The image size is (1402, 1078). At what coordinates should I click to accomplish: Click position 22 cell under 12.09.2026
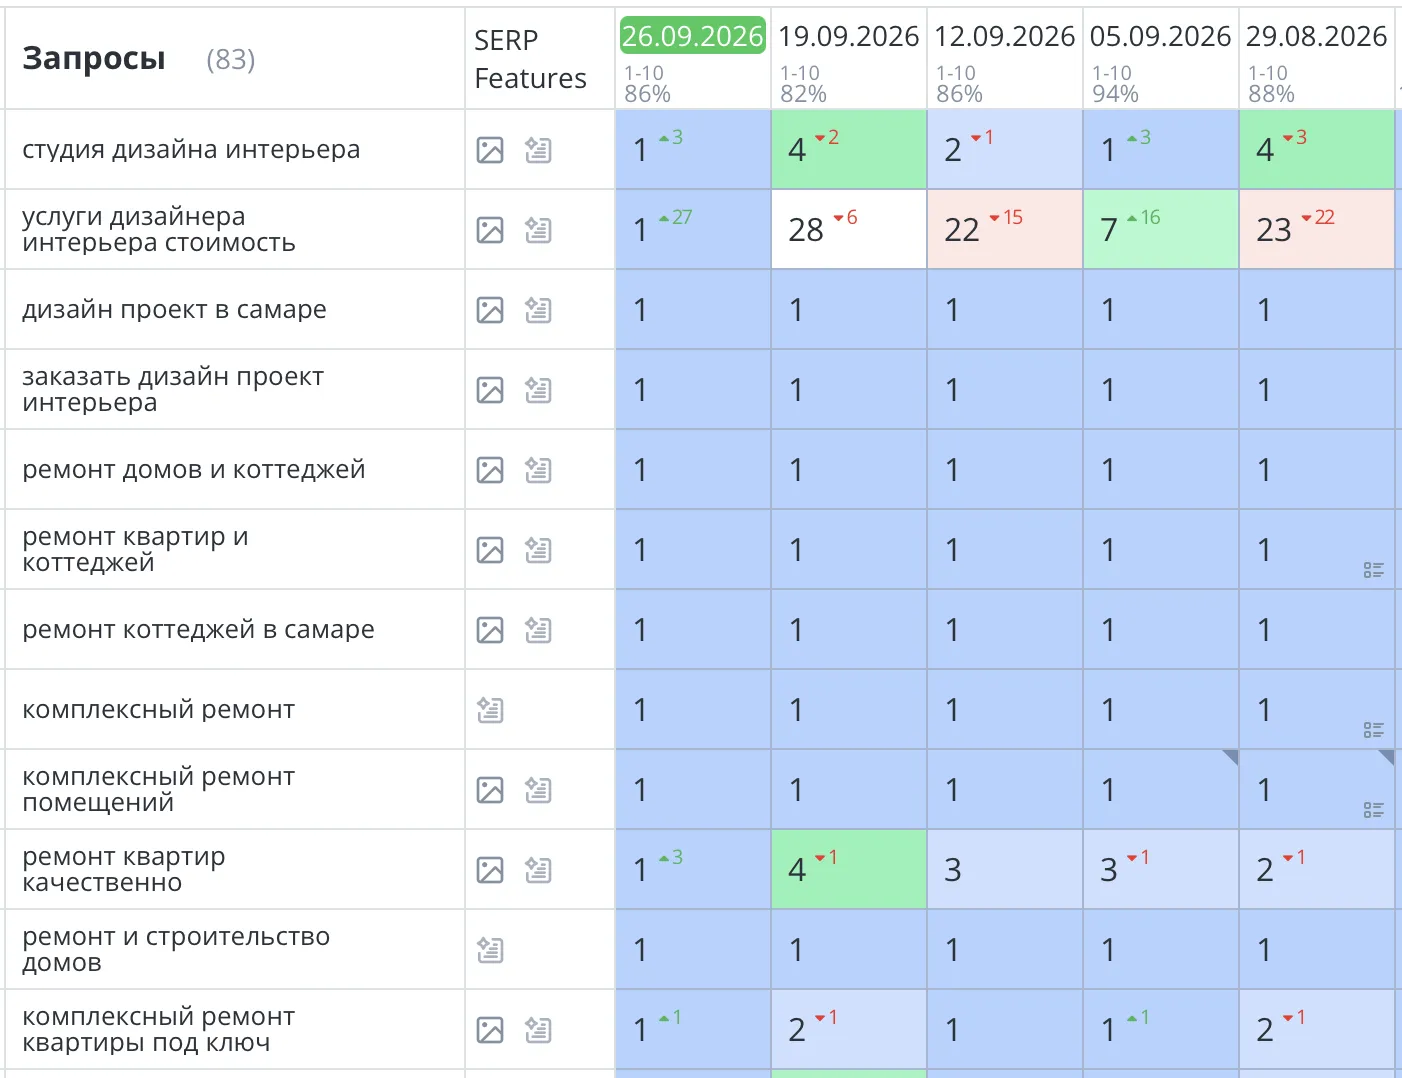(x=1005, y=230)
